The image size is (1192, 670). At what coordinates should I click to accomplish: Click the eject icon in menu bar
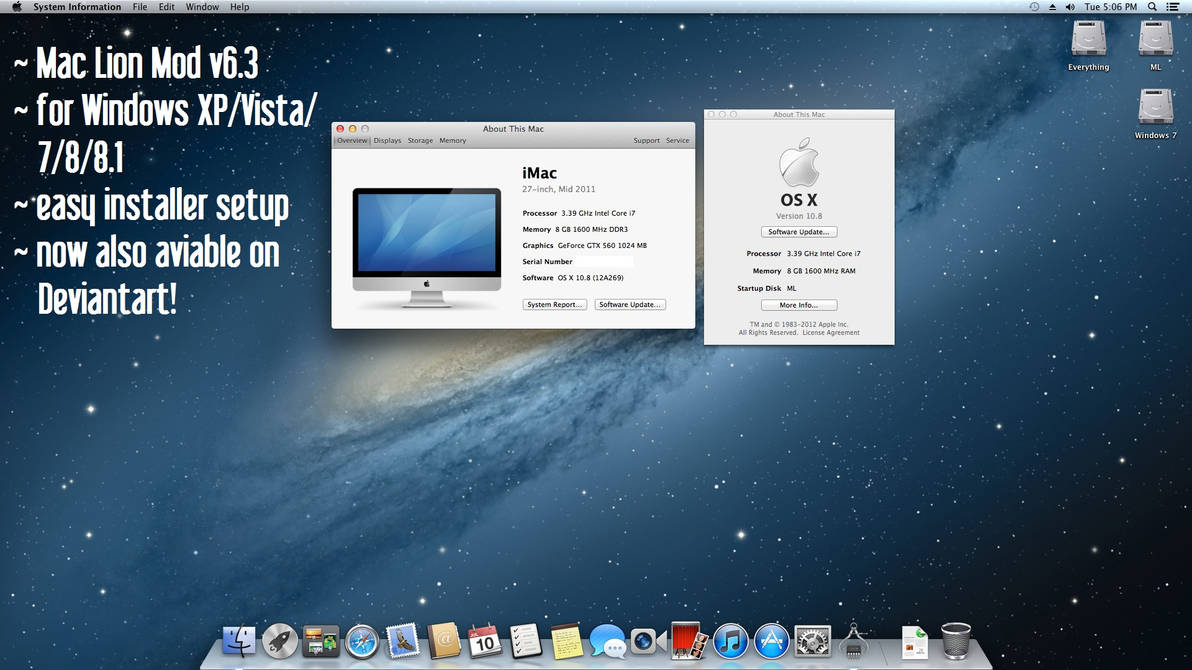click(1052, 7)
